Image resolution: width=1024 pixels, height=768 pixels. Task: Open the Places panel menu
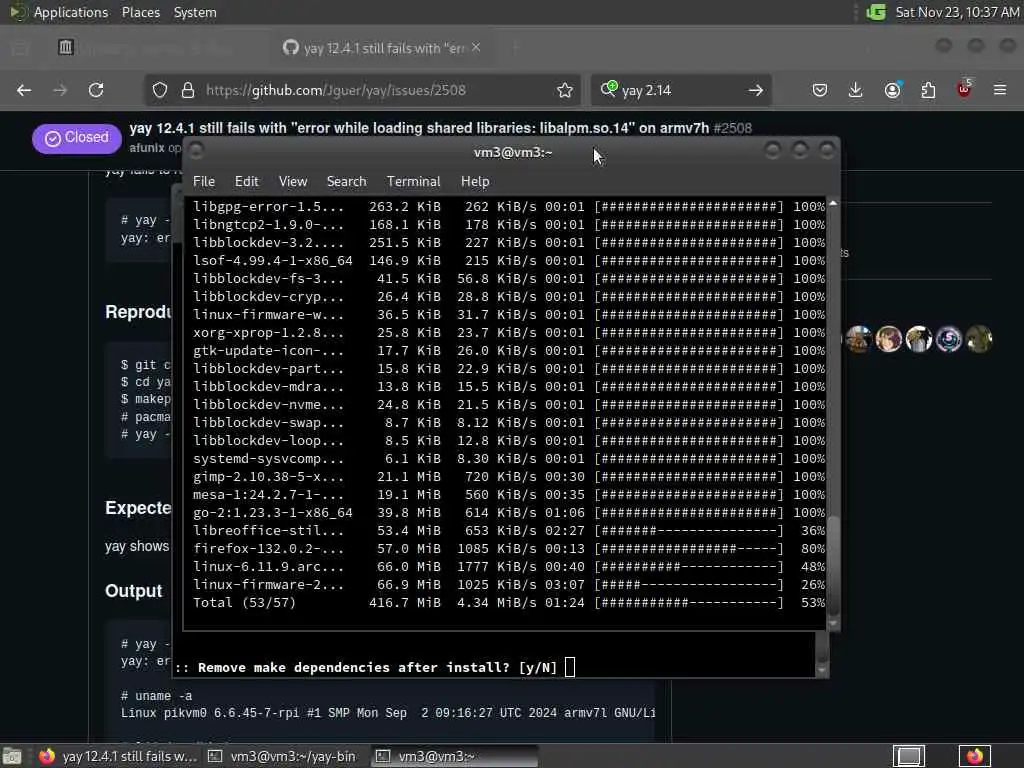140,12
